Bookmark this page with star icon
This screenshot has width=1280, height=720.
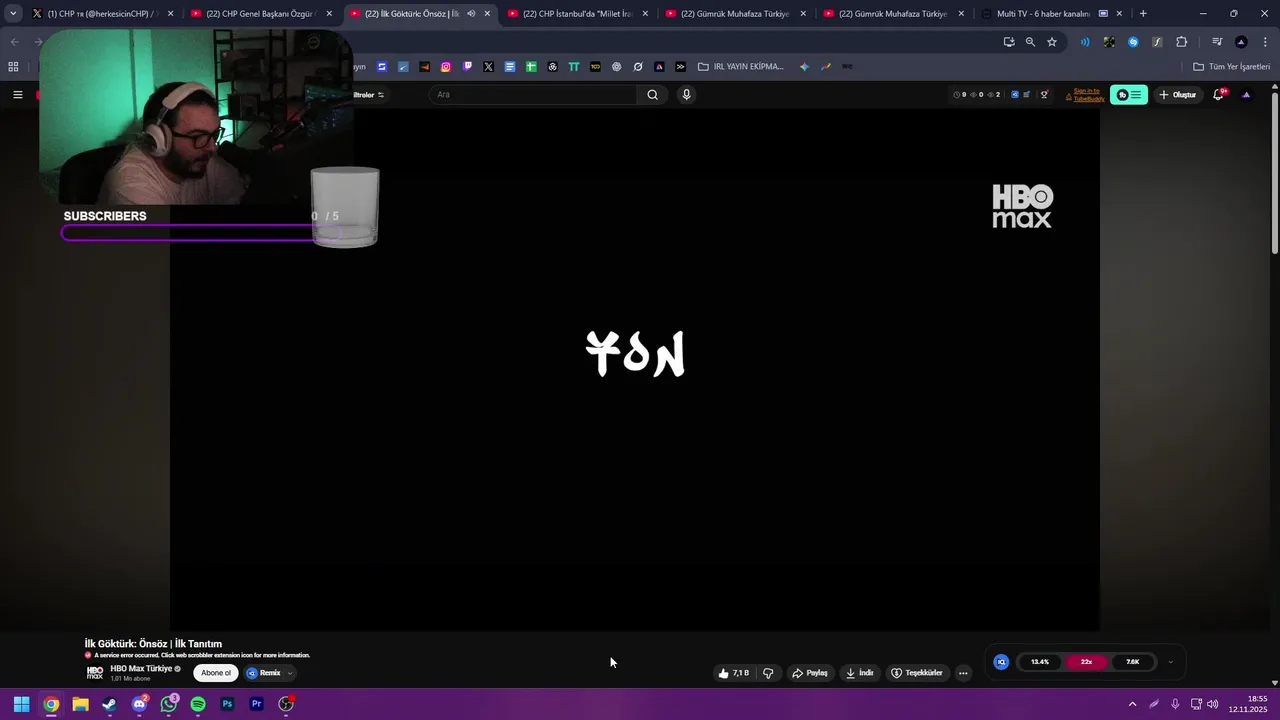click(1052, 42)
